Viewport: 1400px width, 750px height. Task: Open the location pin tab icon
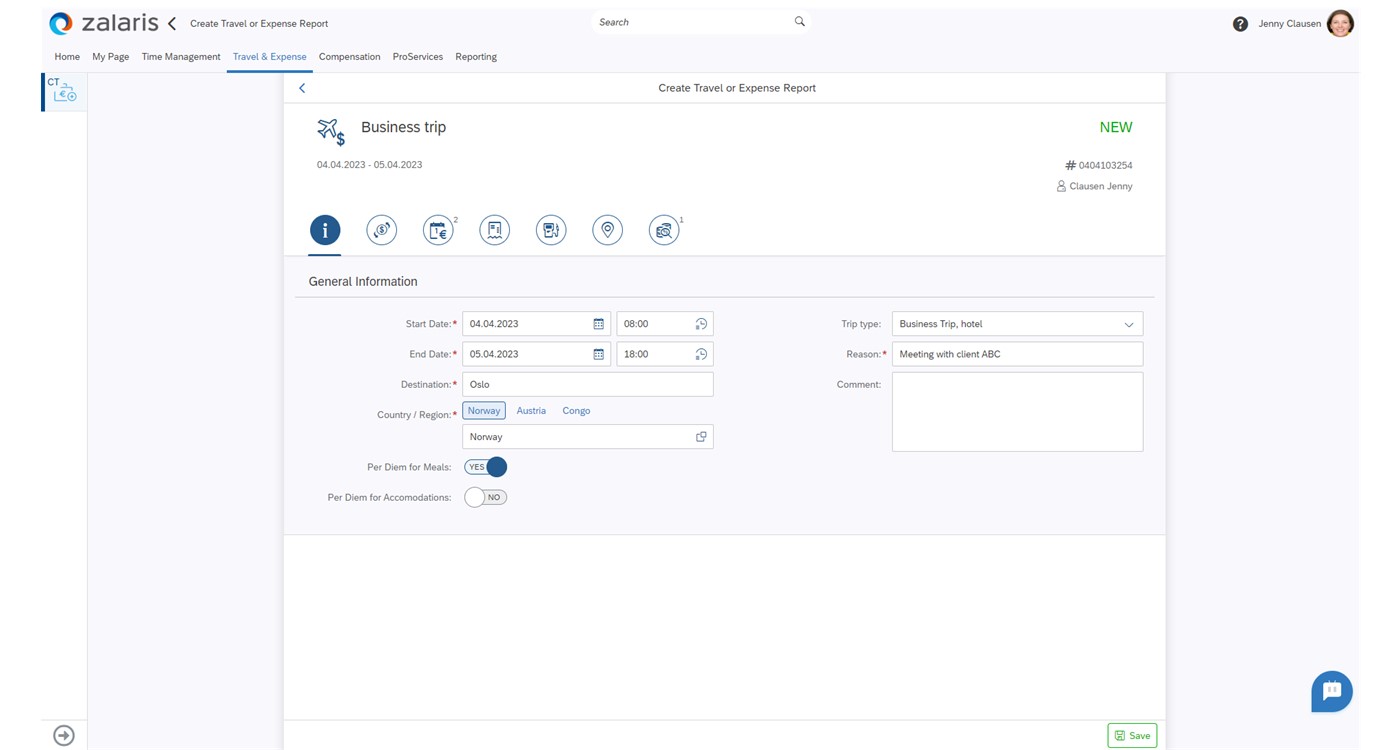[x=607, y=230]
